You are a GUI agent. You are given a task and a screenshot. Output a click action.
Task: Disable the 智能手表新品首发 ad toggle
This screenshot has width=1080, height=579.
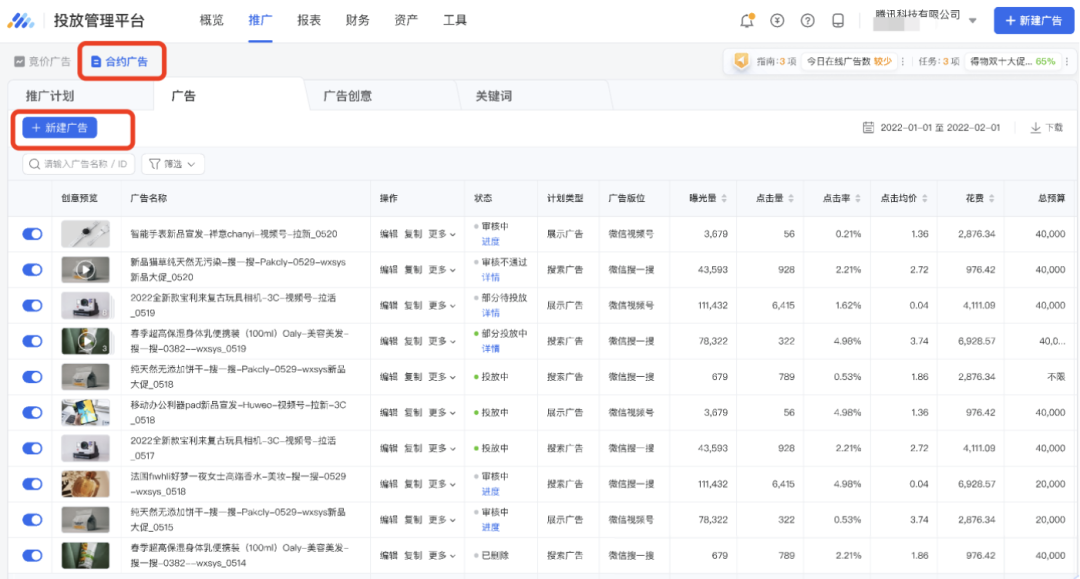point(30,234)
